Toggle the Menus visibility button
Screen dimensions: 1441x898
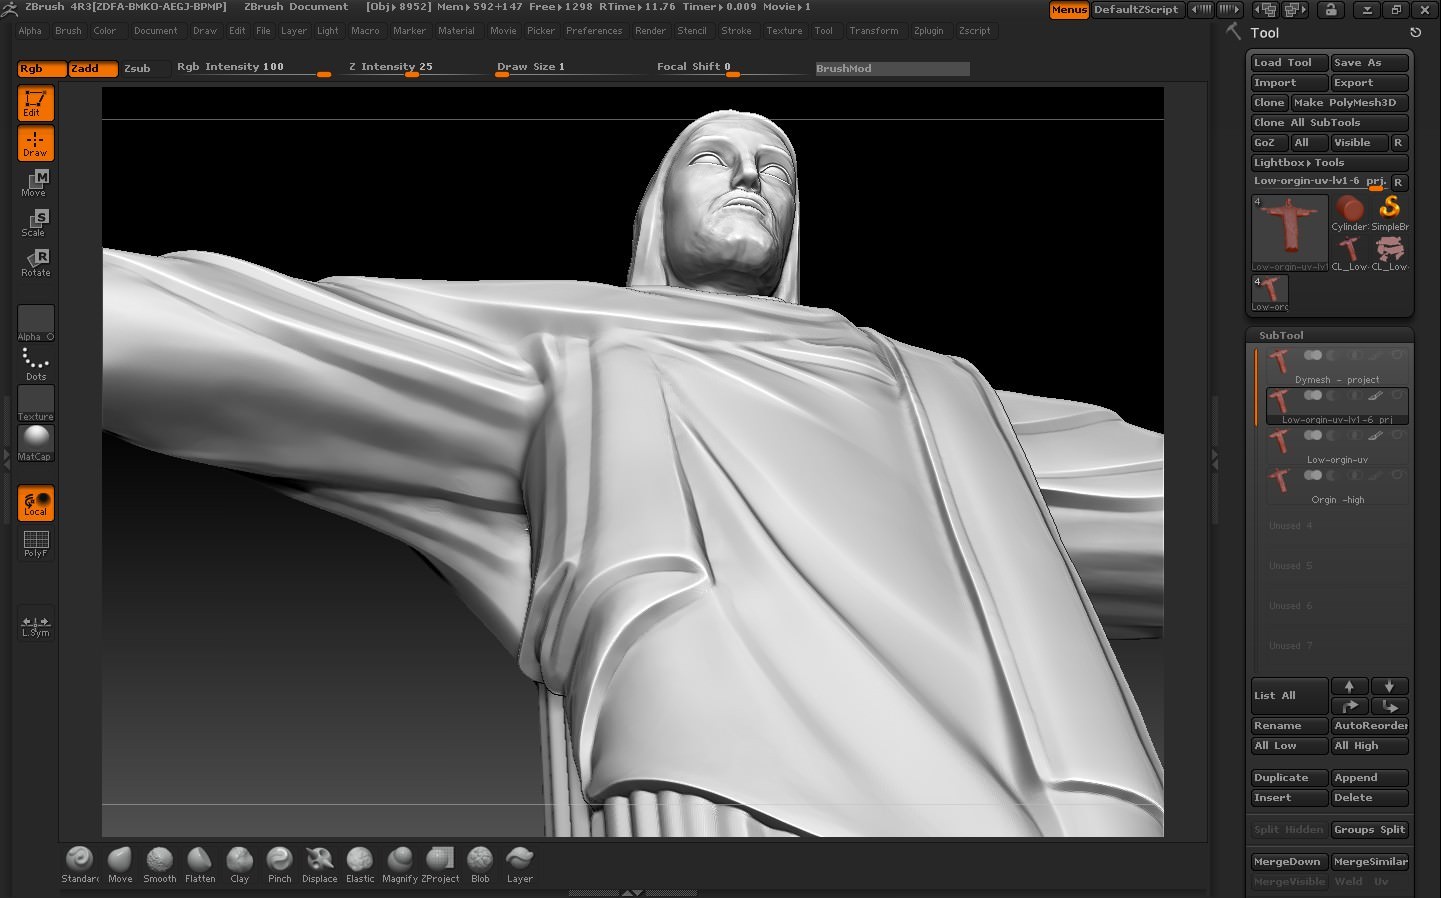pyautogui.click(x=1069, y=10)
